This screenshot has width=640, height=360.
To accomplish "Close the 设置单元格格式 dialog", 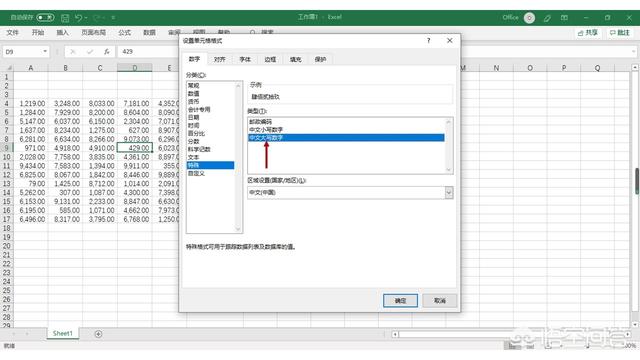I will point(449,41).
